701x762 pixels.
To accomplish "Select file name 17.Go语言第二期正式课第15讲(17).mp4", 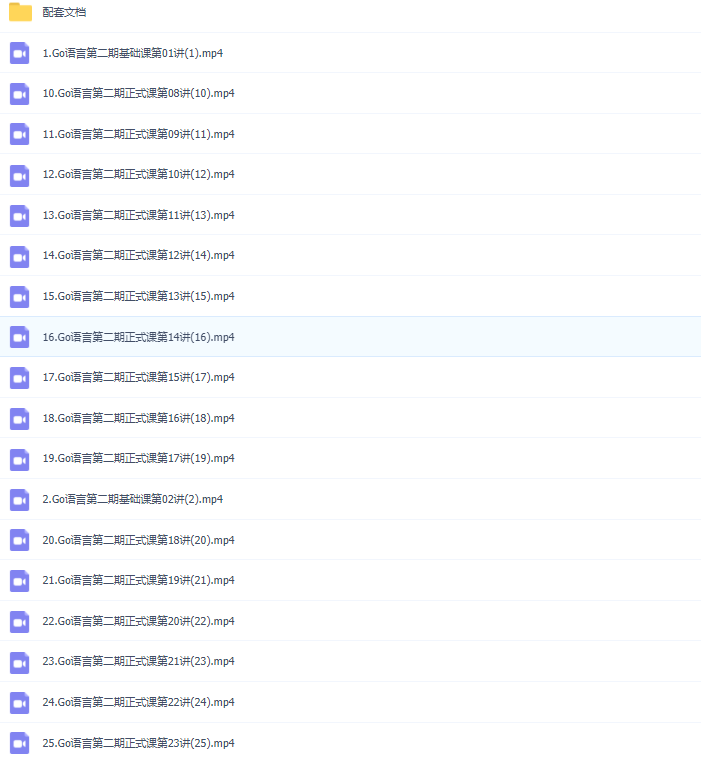I will [x=139, y=378].
